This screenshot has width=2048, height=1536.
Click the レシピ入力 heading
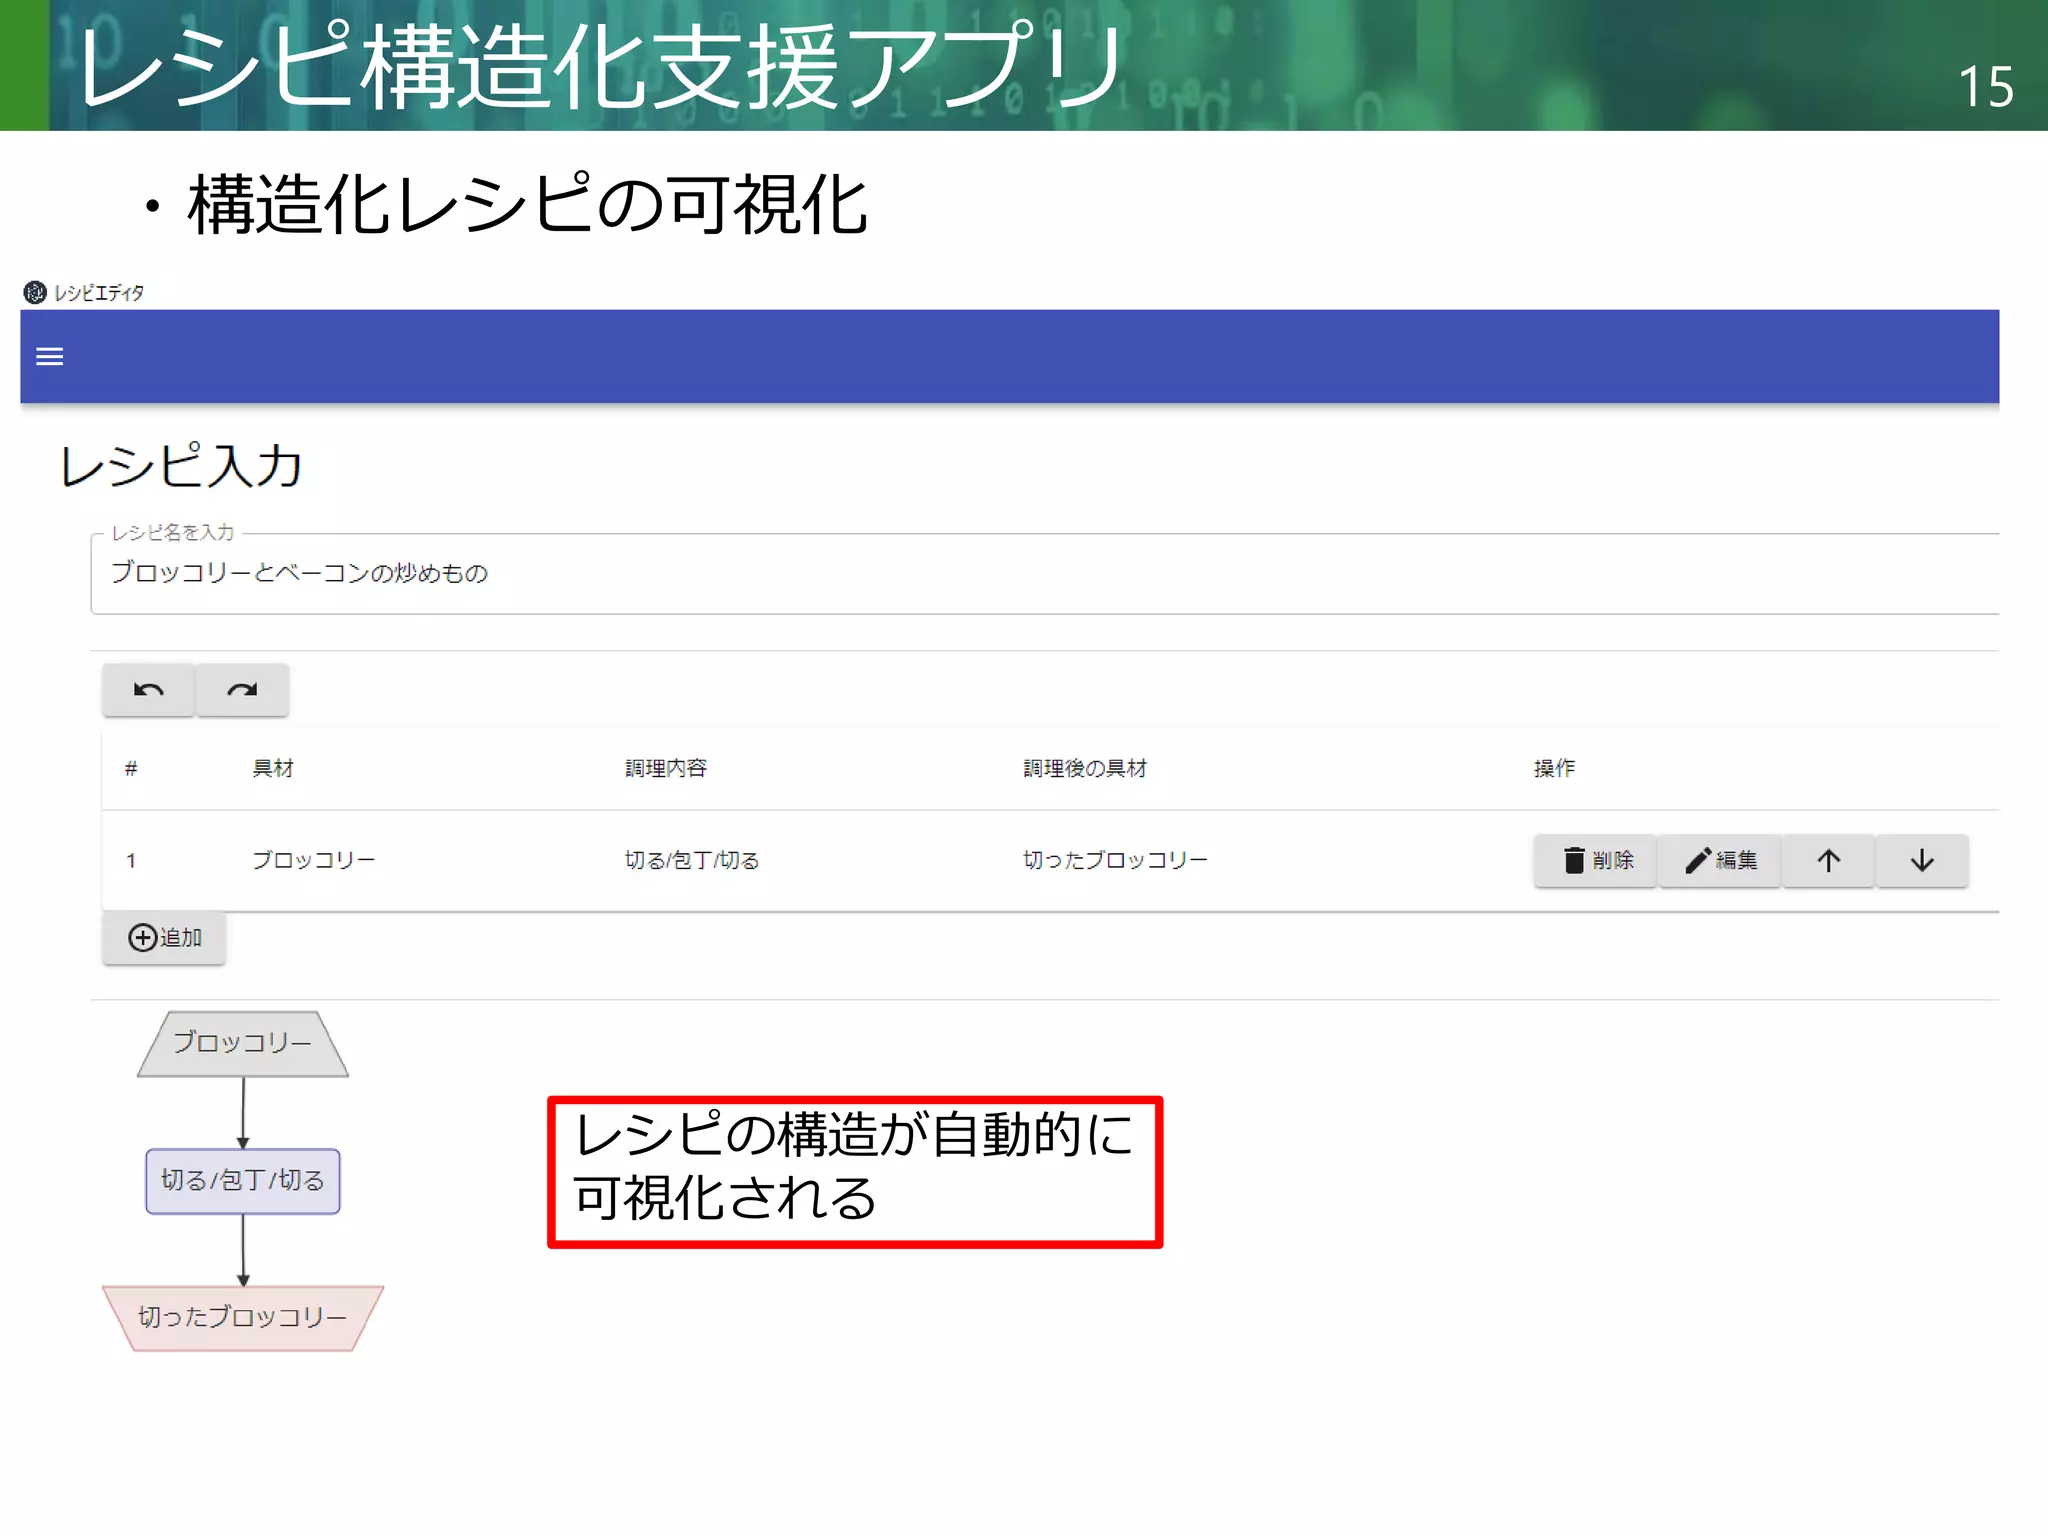pyautogui.click(x=181, y=466)
